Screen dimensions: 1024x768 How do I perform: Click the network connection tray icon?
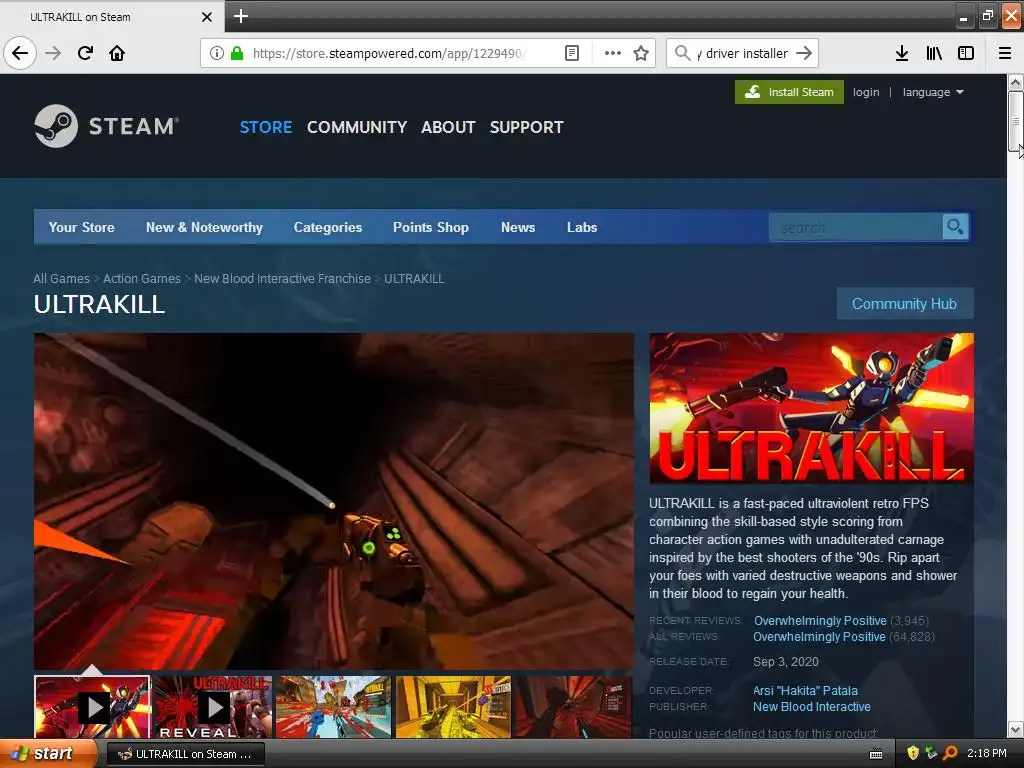[x=931, y=754]
